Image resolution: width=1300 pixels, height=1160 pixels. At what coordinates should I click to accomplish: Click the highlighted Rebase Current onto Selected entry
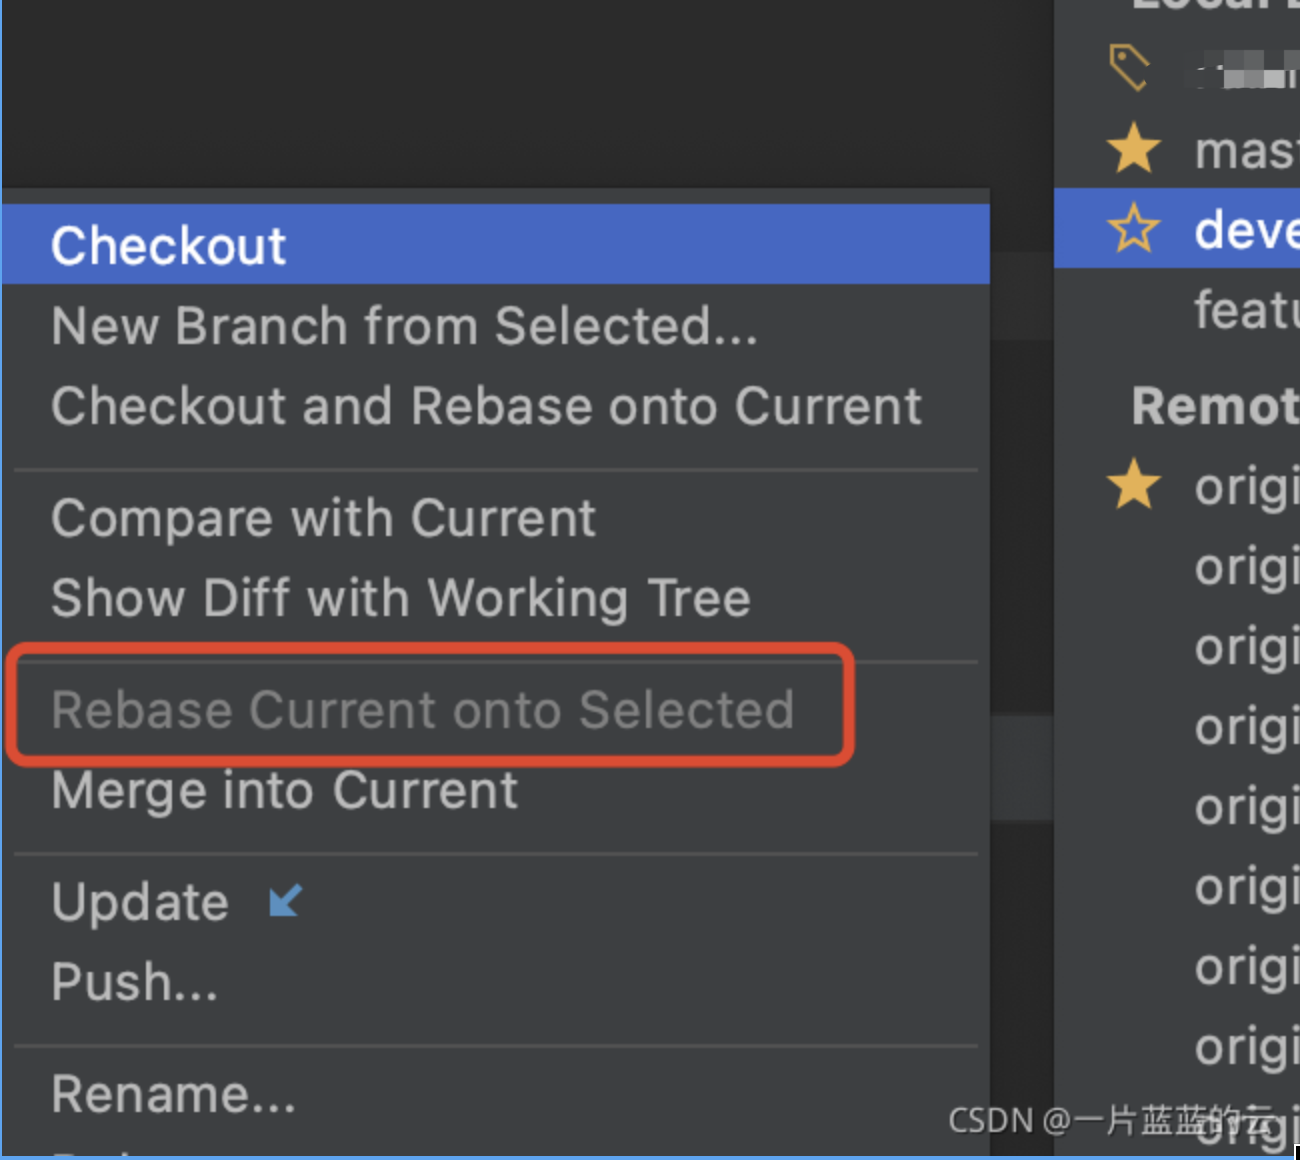click(423, 710)
